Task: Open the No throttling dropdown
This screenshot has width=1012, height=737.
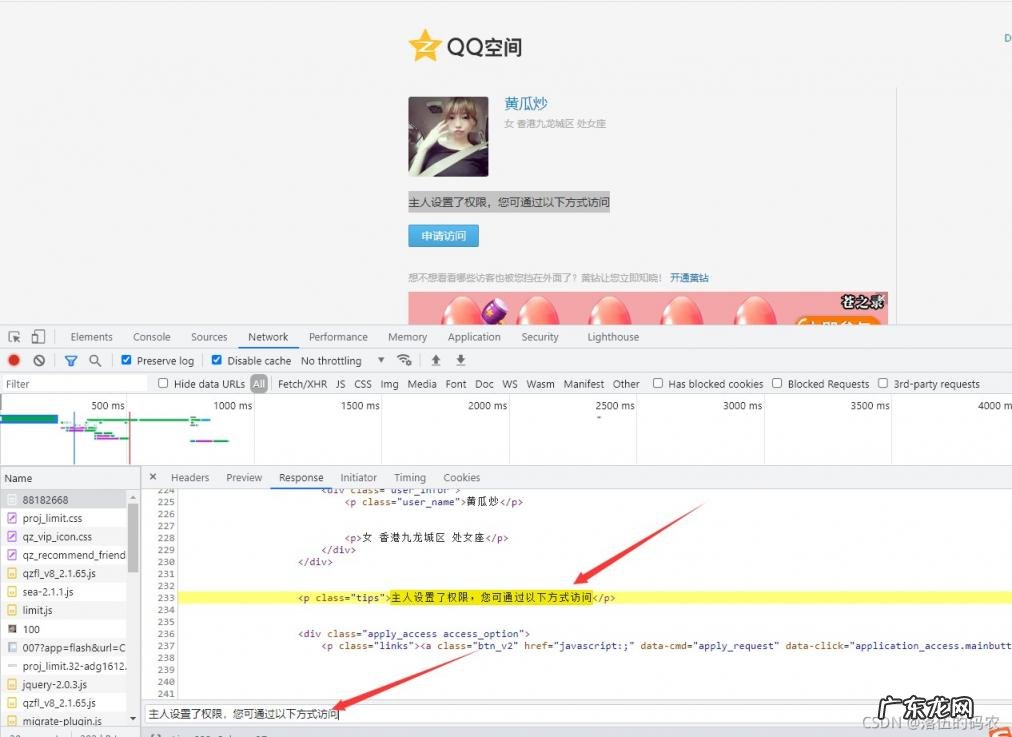Action: (x=342, y=361)
